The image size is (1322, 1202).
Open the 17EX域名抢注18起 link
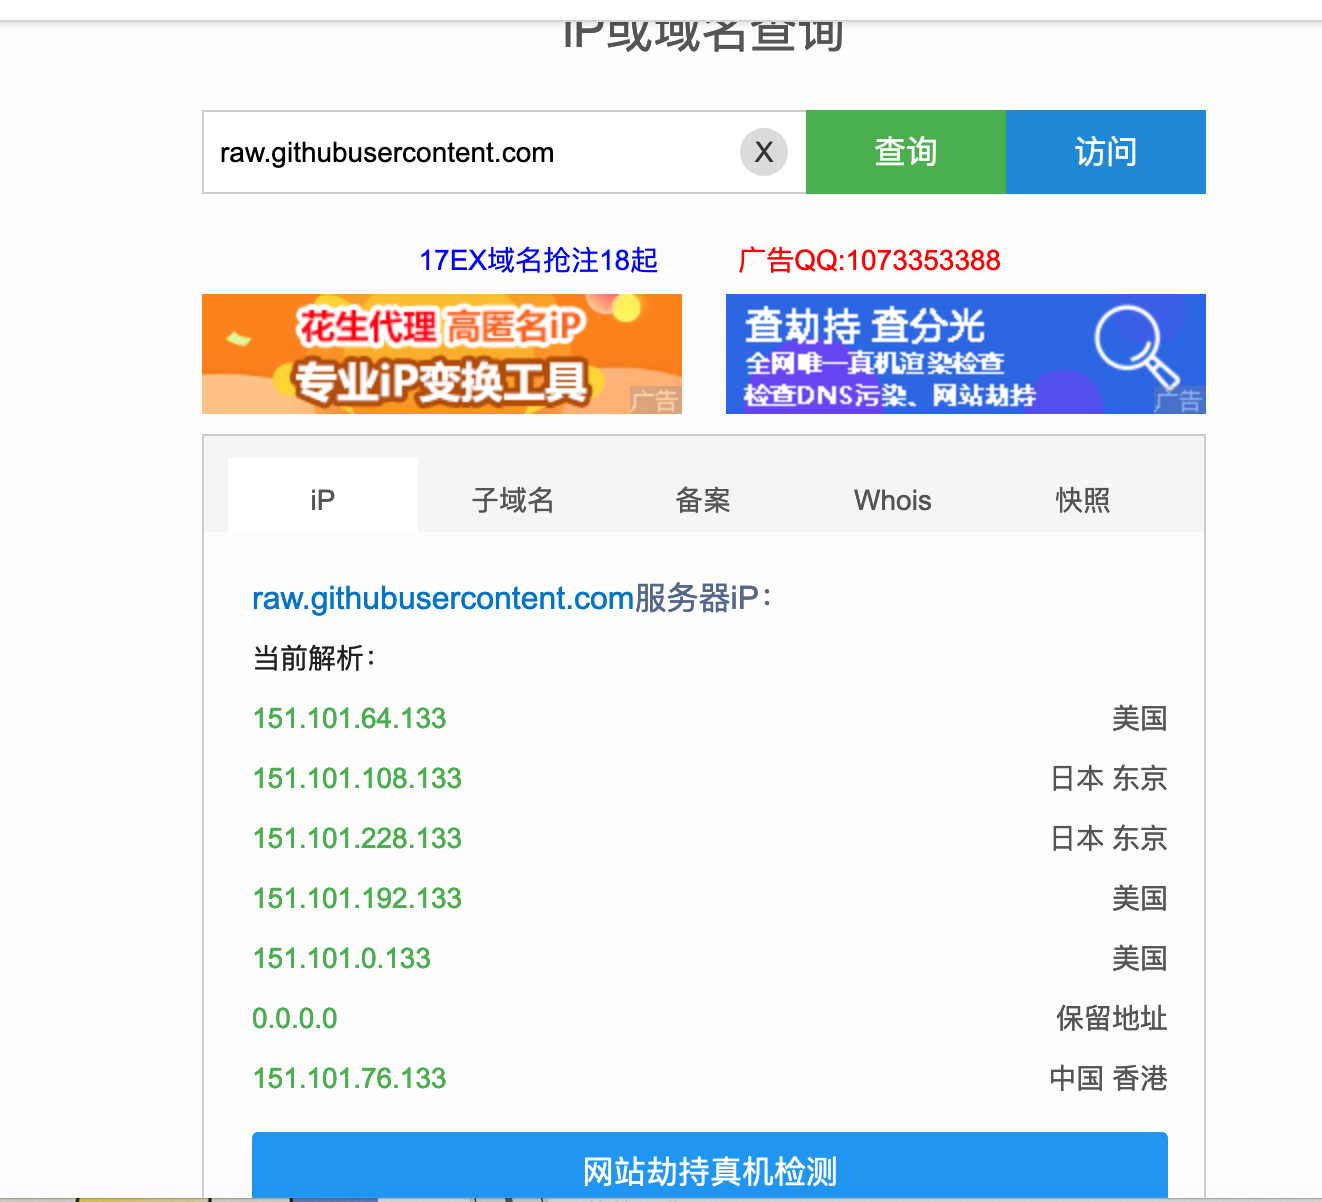[x=539, y=260]
